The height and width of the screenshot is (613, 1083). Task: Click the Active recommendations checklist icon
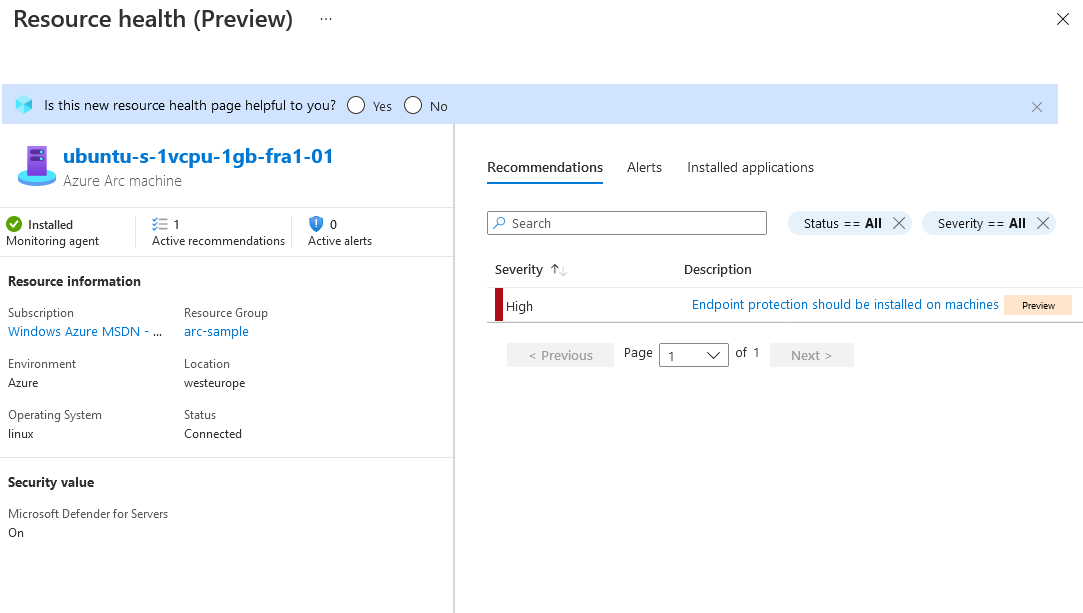pos(160,224)
